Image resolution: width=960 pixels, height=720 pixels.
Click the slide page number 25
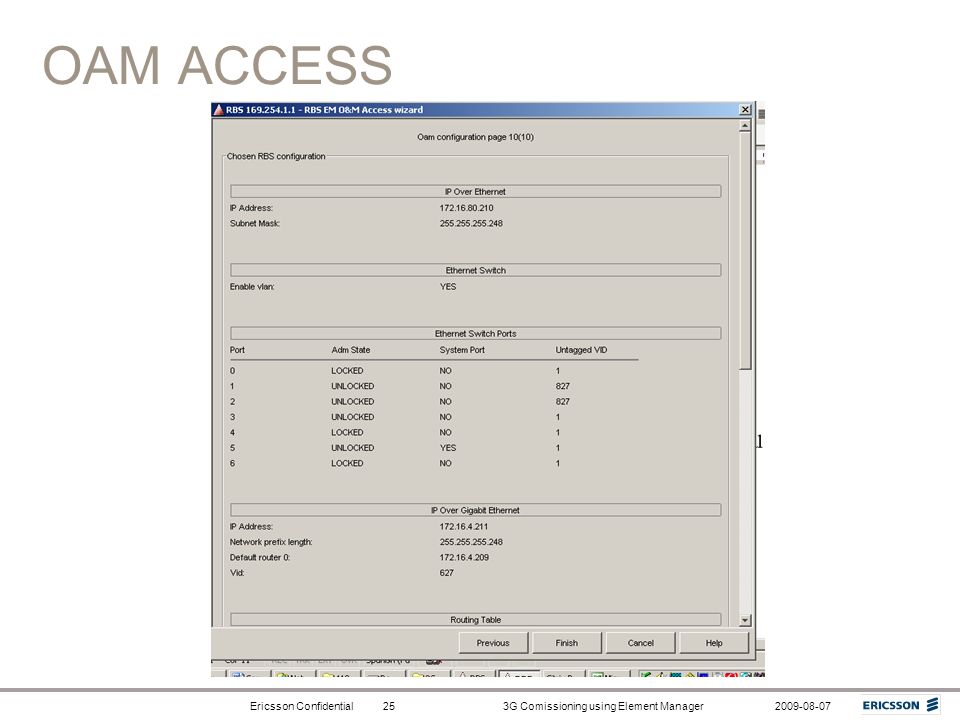[389, 706]
